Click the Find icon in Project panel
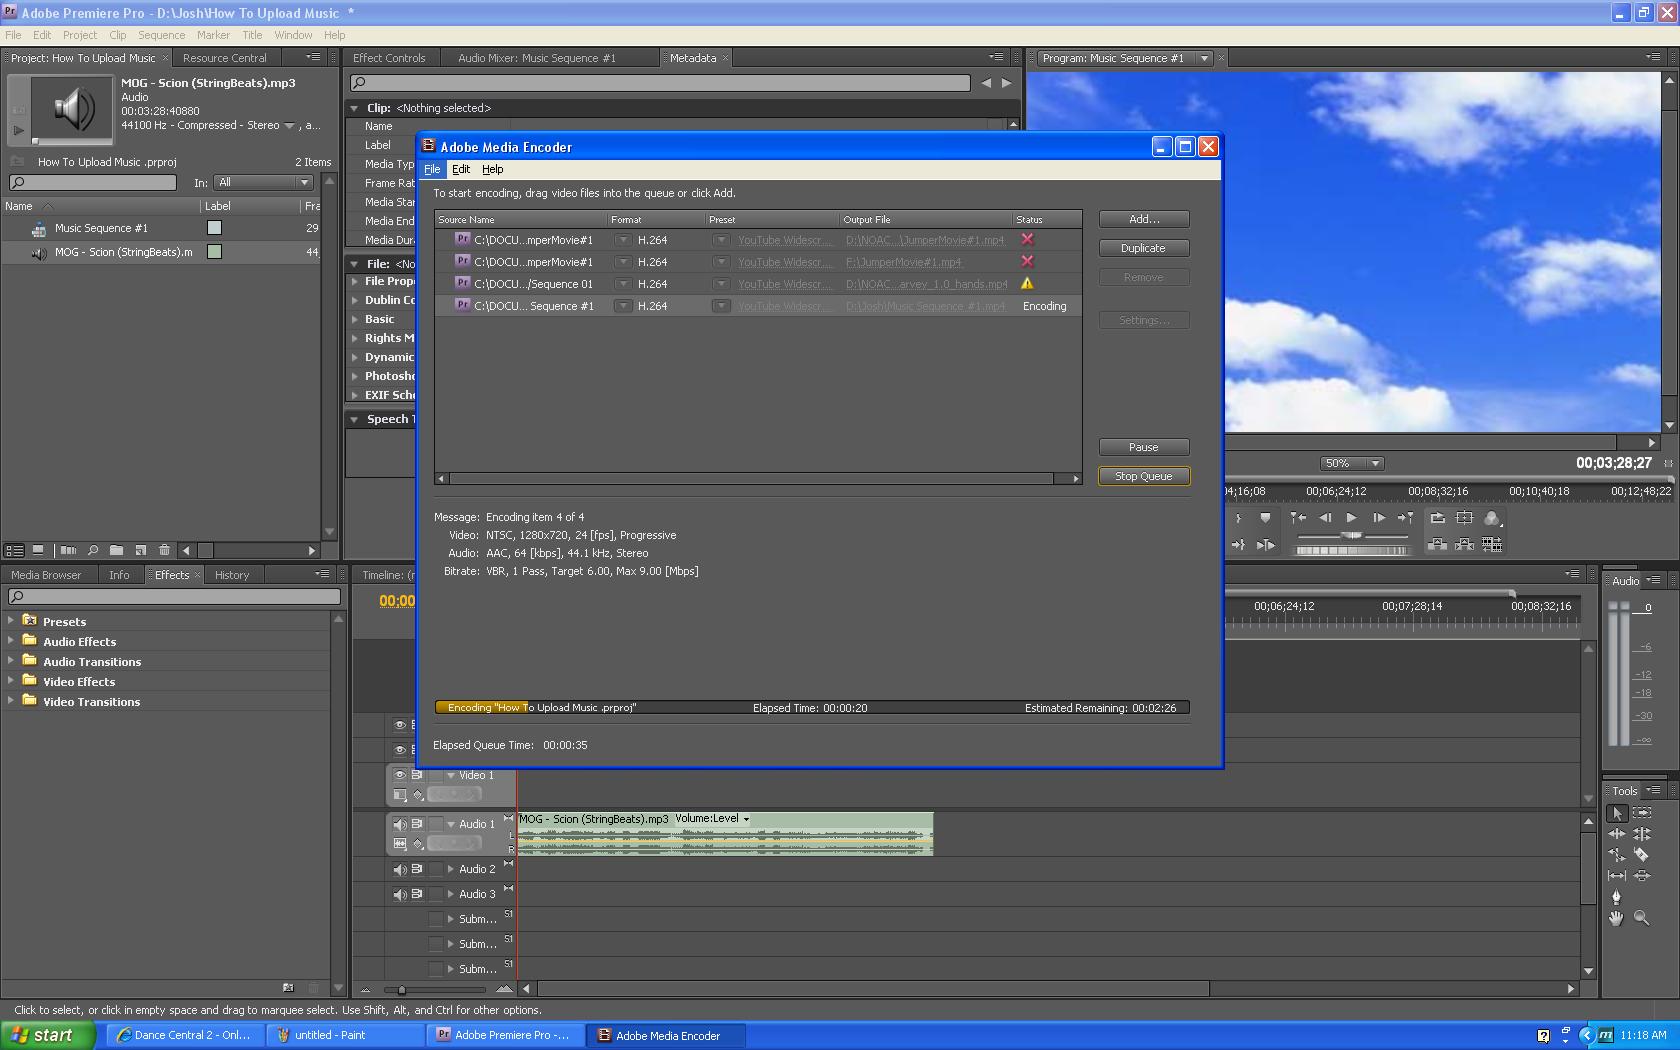 point(93,550)
